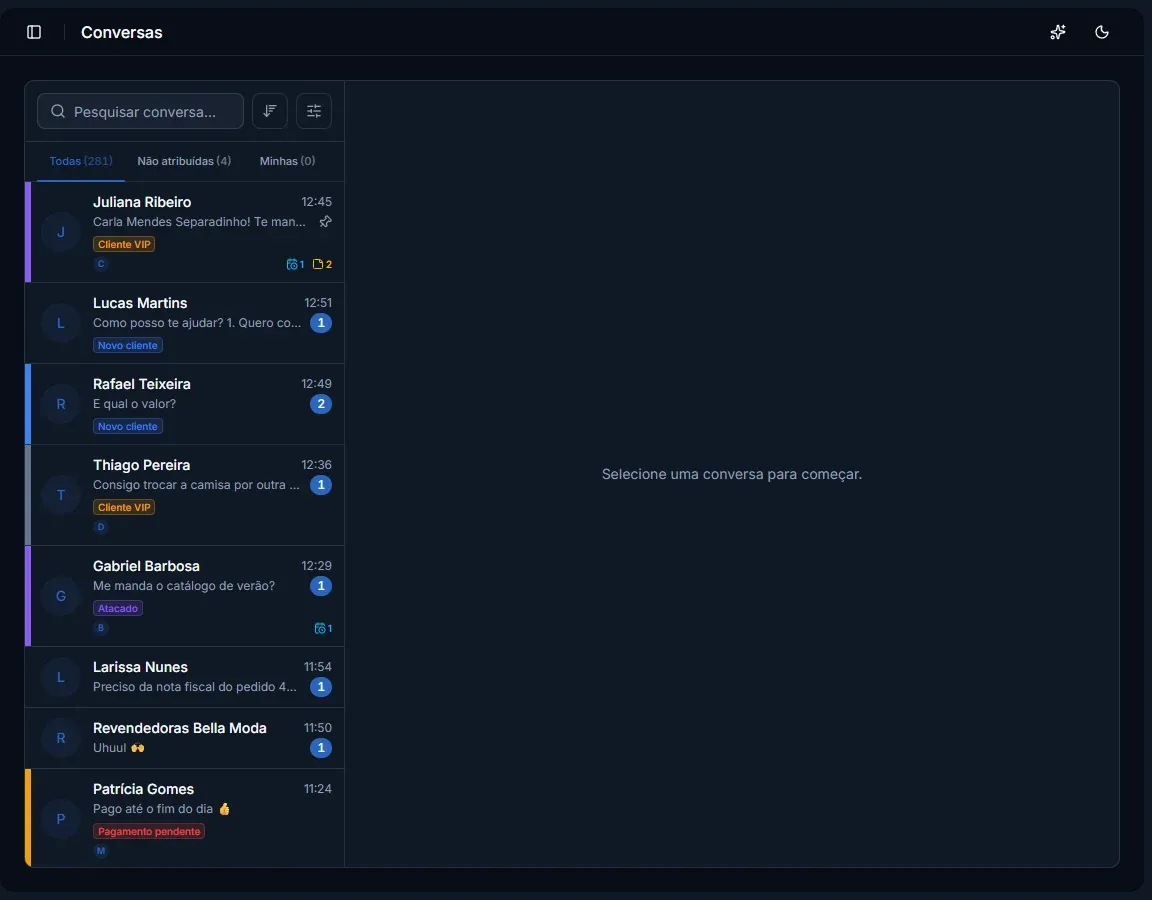
Task: Open Thiago Pereira conversation
Action: click(184, 495)
